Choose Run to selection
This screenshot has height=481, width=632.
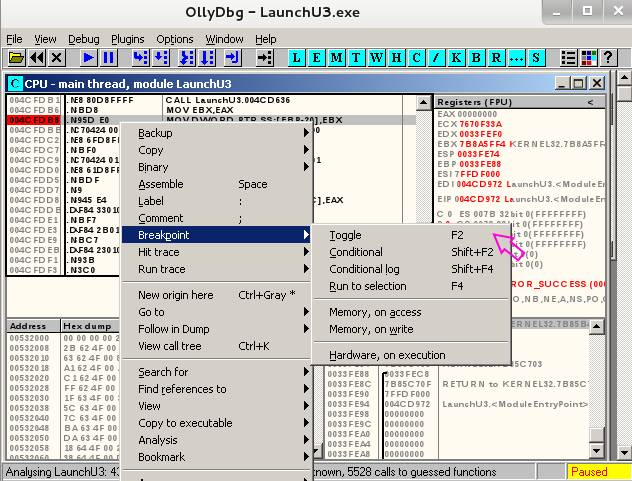[x=411, y=286]
